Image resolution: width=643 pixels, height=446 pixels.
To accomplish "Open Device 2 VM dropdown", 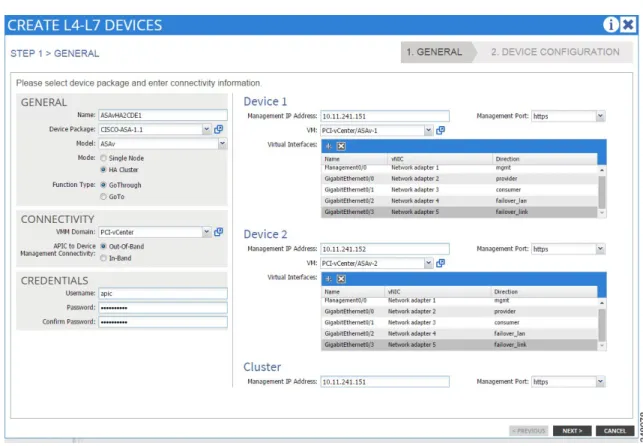I will tap(429, 263).
